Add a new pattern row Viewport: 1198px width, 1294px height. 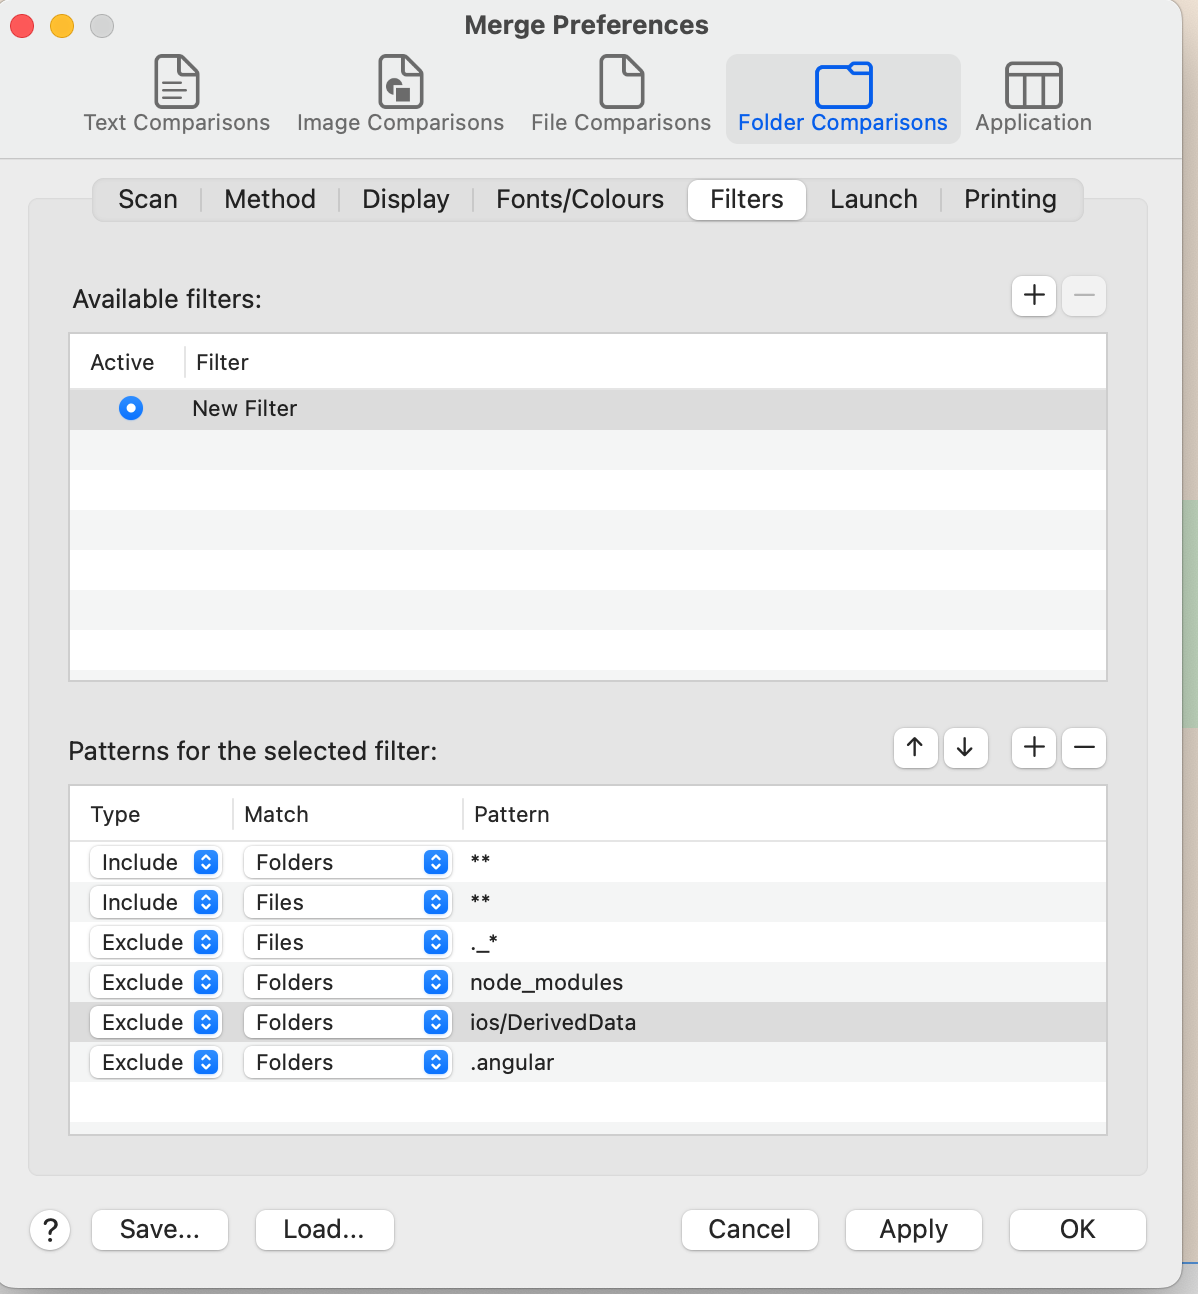[1034, 747]
